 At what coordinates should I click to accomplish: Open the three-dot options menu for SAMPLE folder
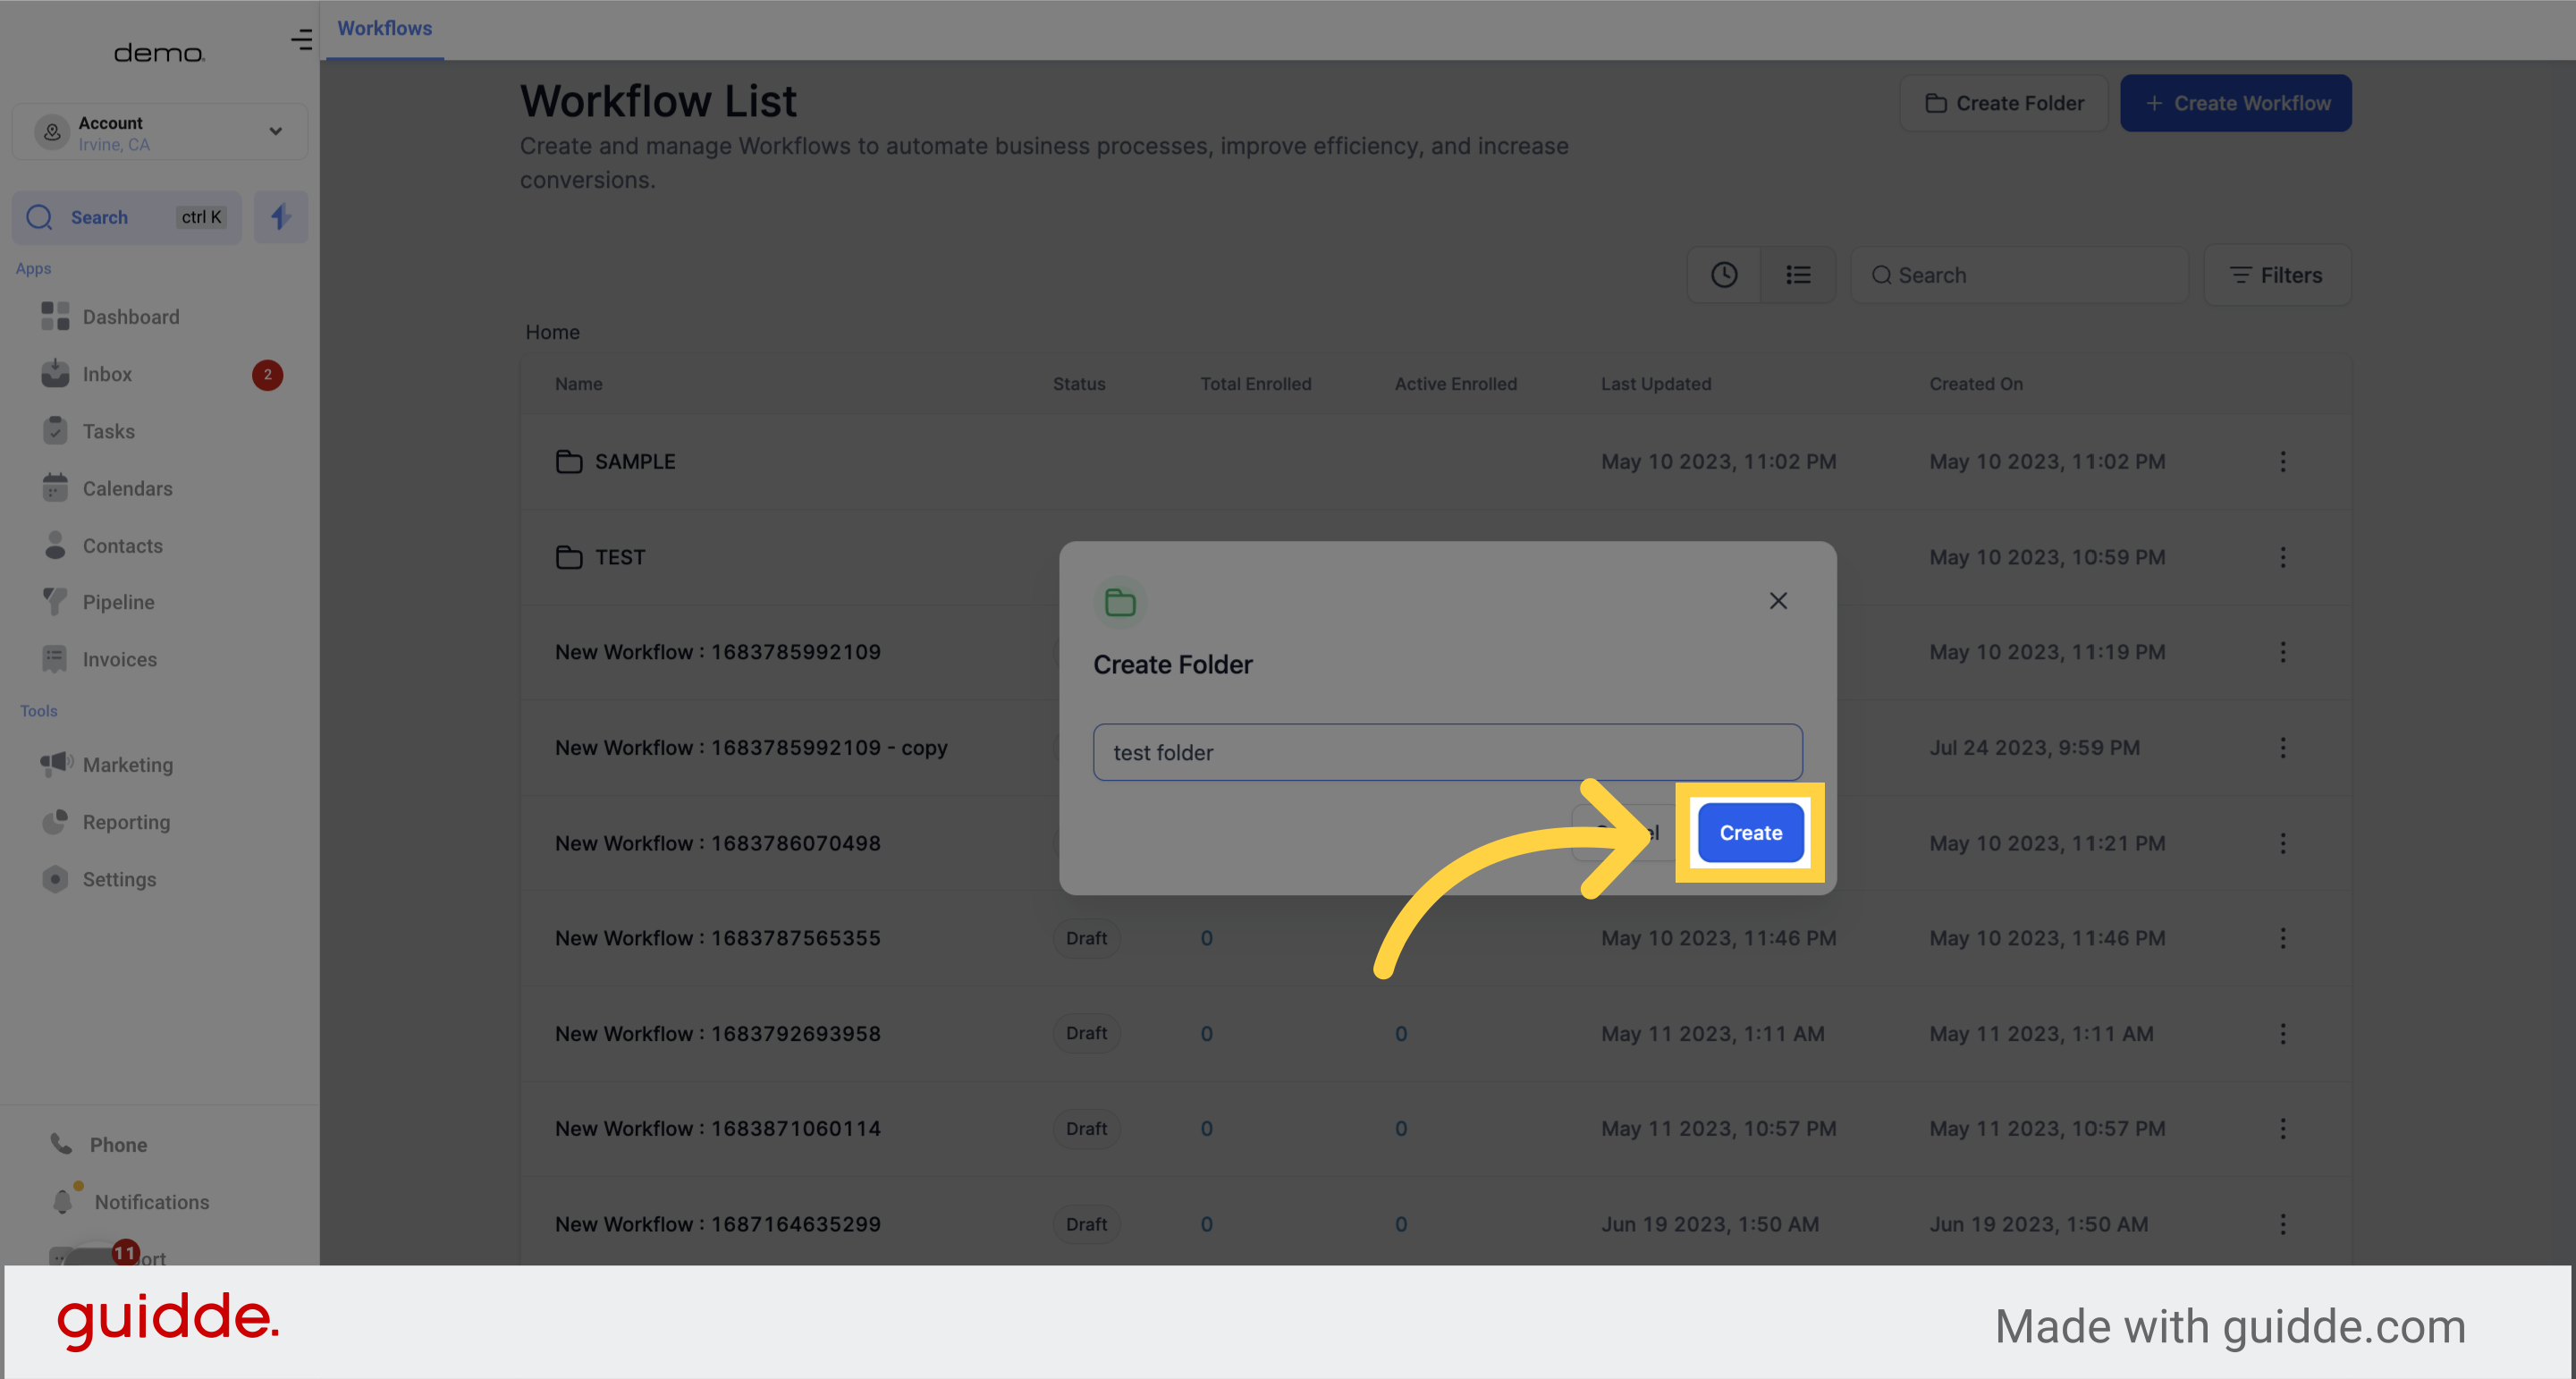tap(2283, 461)
